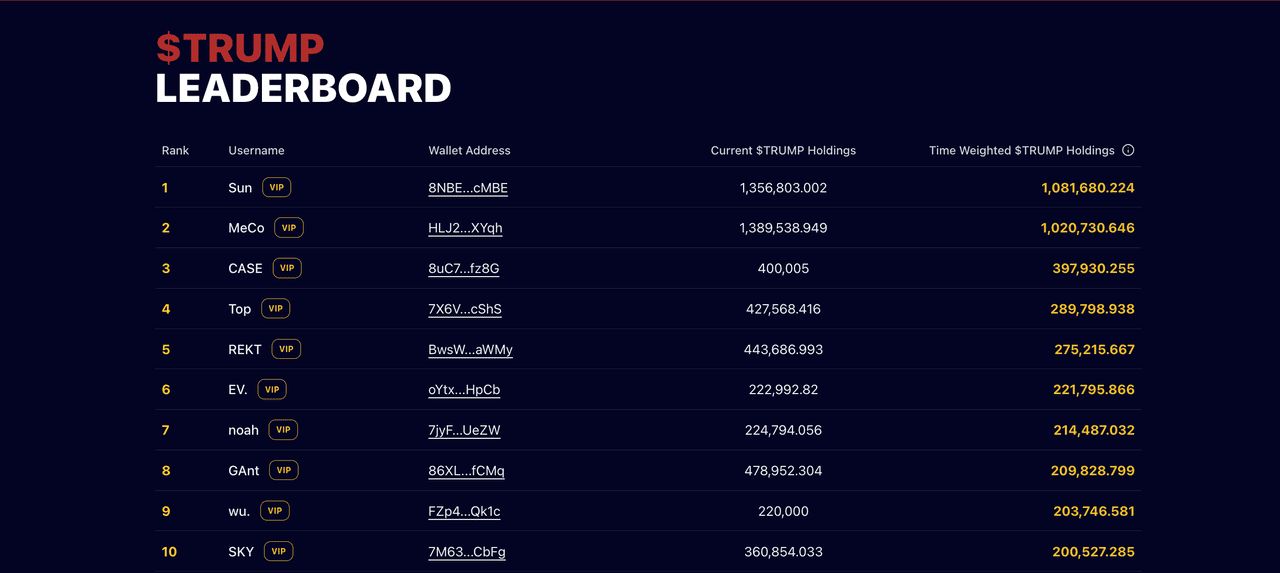
Task: Follow the 7X6V...cShS wallet address link
Action: 465,309
